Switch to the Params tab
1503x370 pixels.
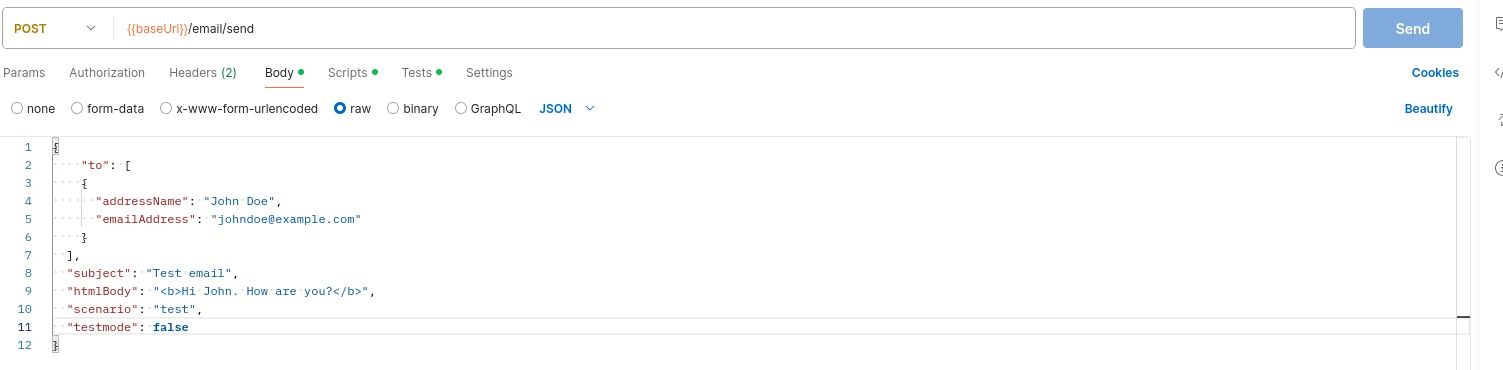(x=24, y=73)
